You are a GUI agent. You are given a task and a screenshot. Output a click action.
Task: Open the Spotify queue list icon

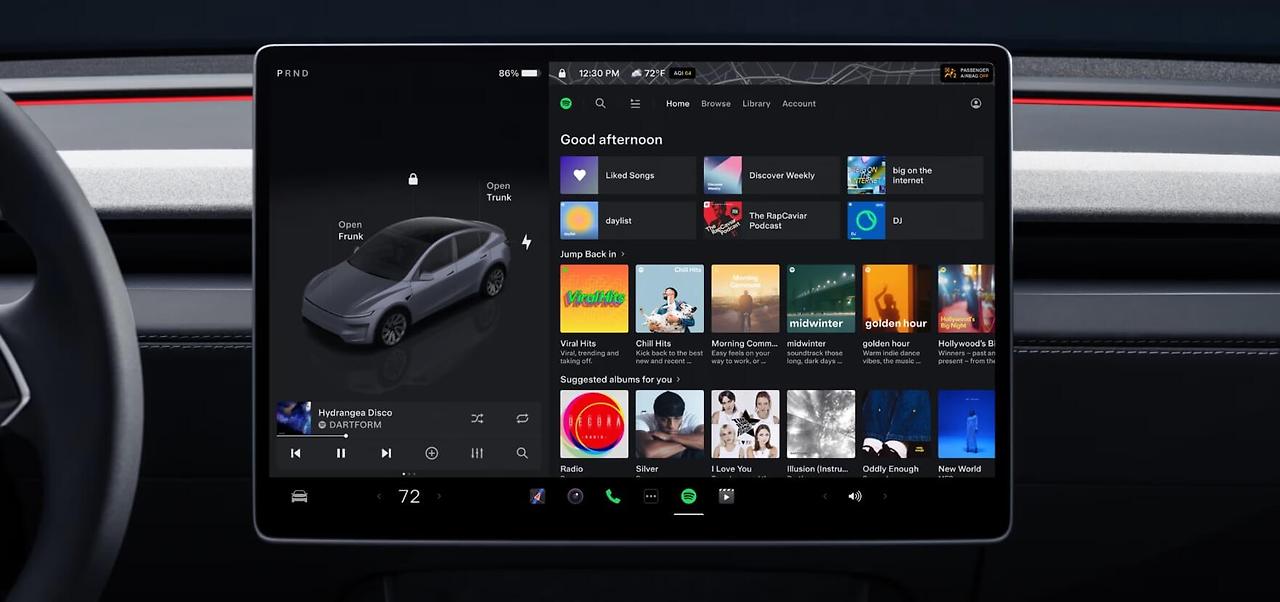coord(635,103)
